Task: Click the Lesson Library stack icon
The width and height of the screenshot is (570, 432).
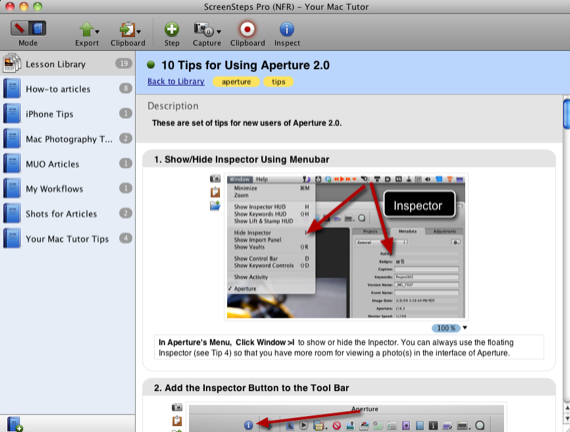Action: 12,63
